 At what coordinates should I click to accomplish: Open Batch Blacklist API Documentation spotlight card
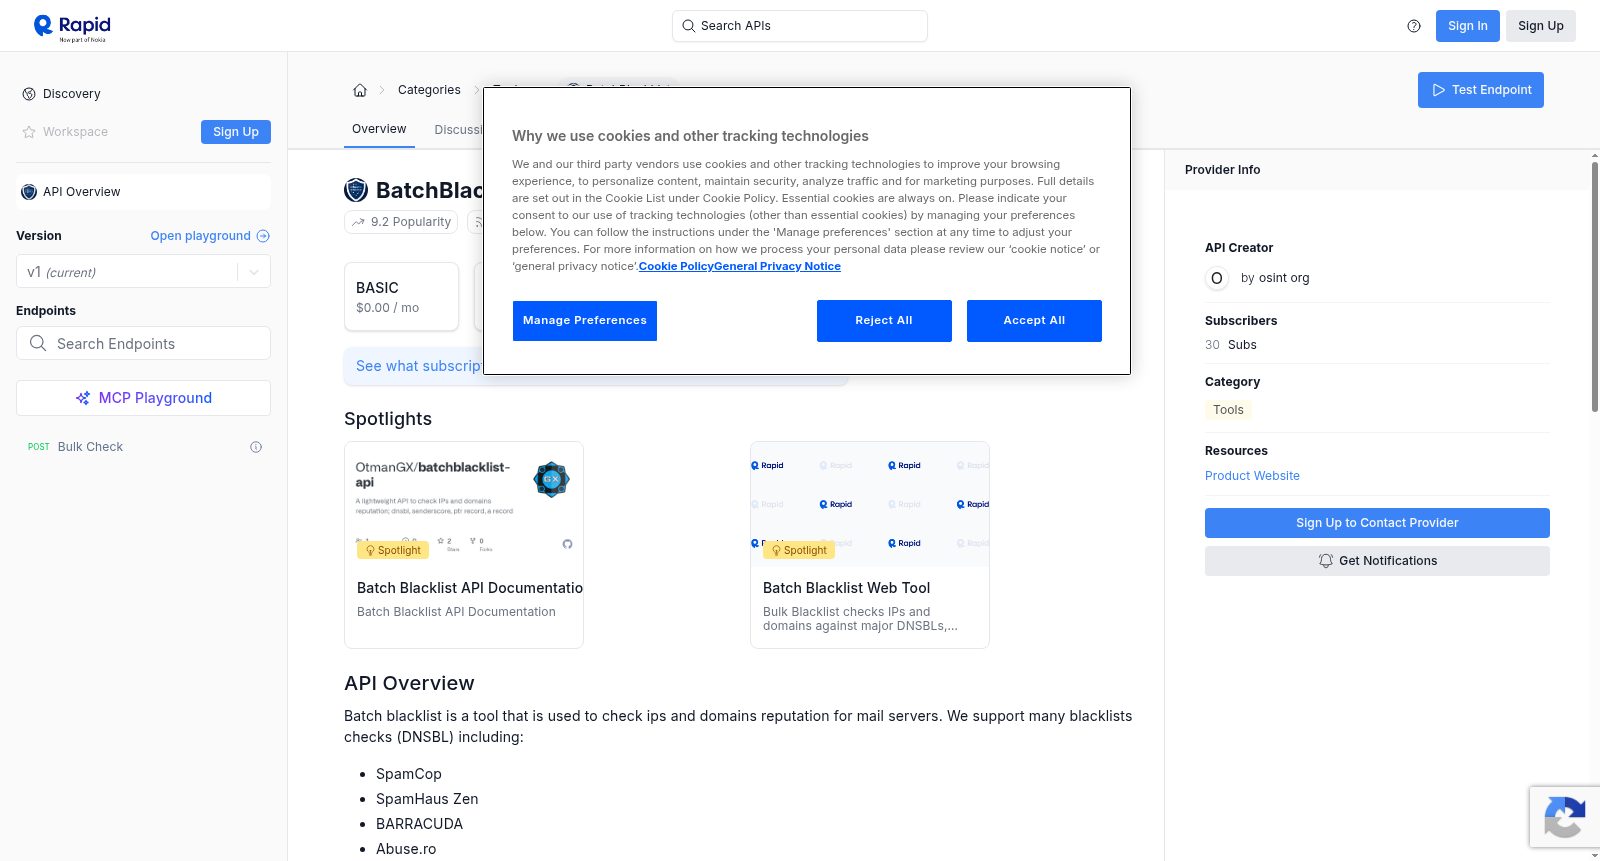coord(464,545)
